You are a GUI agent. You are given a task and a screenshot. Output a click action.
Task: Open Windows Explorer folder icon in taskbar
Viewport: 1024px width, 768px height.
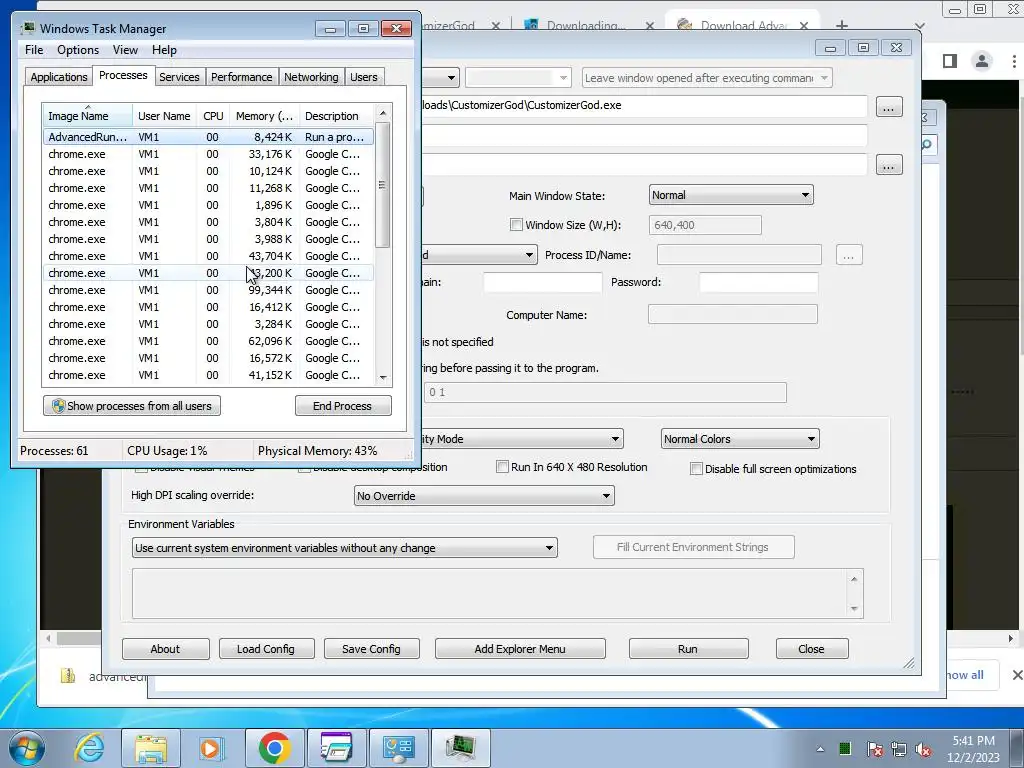click(x=151, y=748)
